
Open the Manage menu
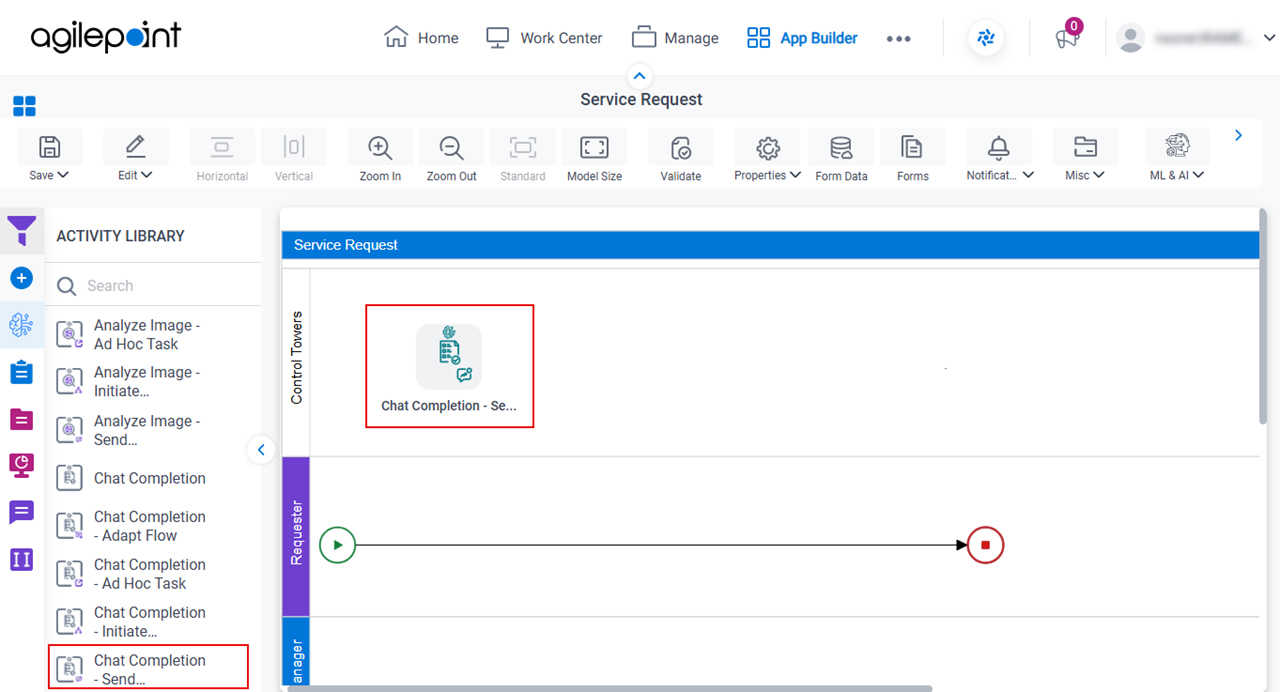(675, 38)
